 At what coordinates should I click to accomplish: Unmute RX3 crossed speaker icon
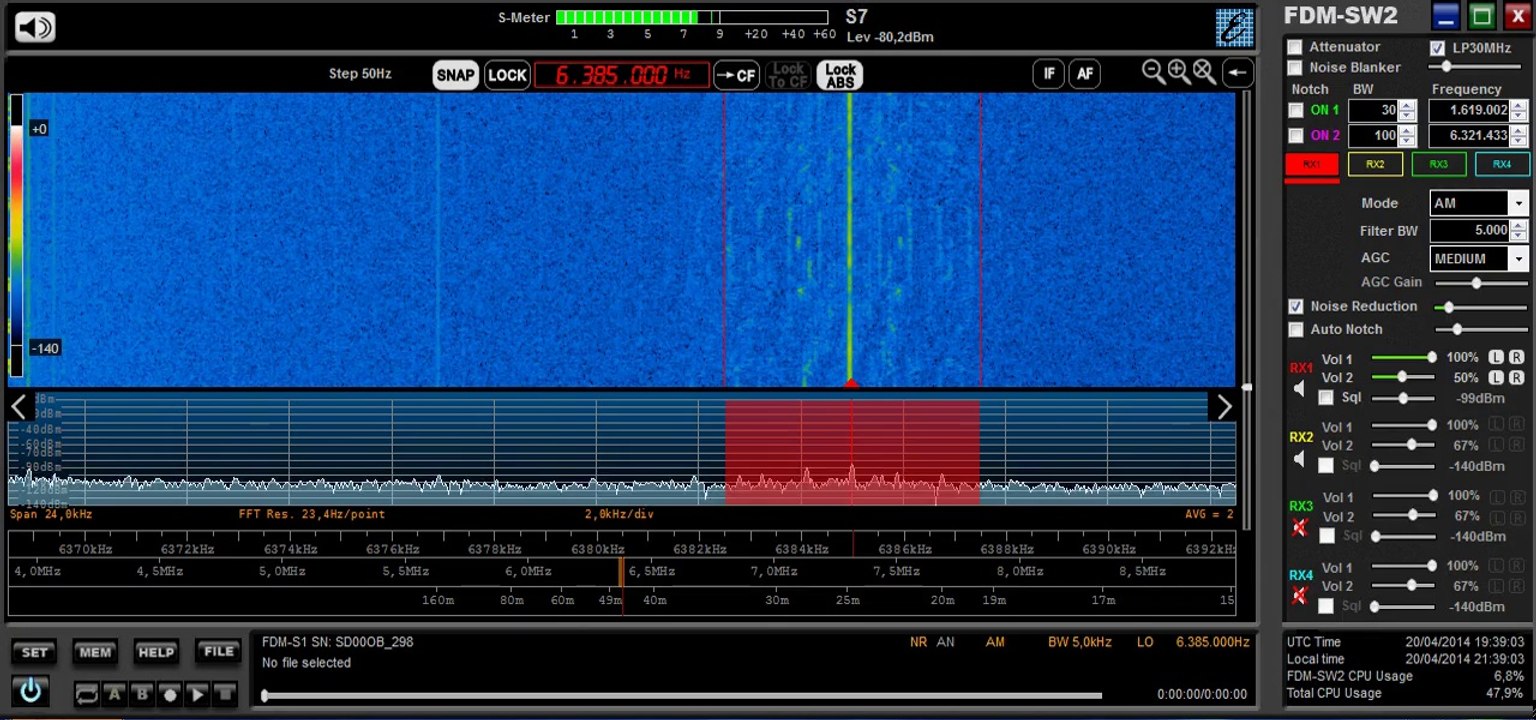click(x=1299, y=527)
